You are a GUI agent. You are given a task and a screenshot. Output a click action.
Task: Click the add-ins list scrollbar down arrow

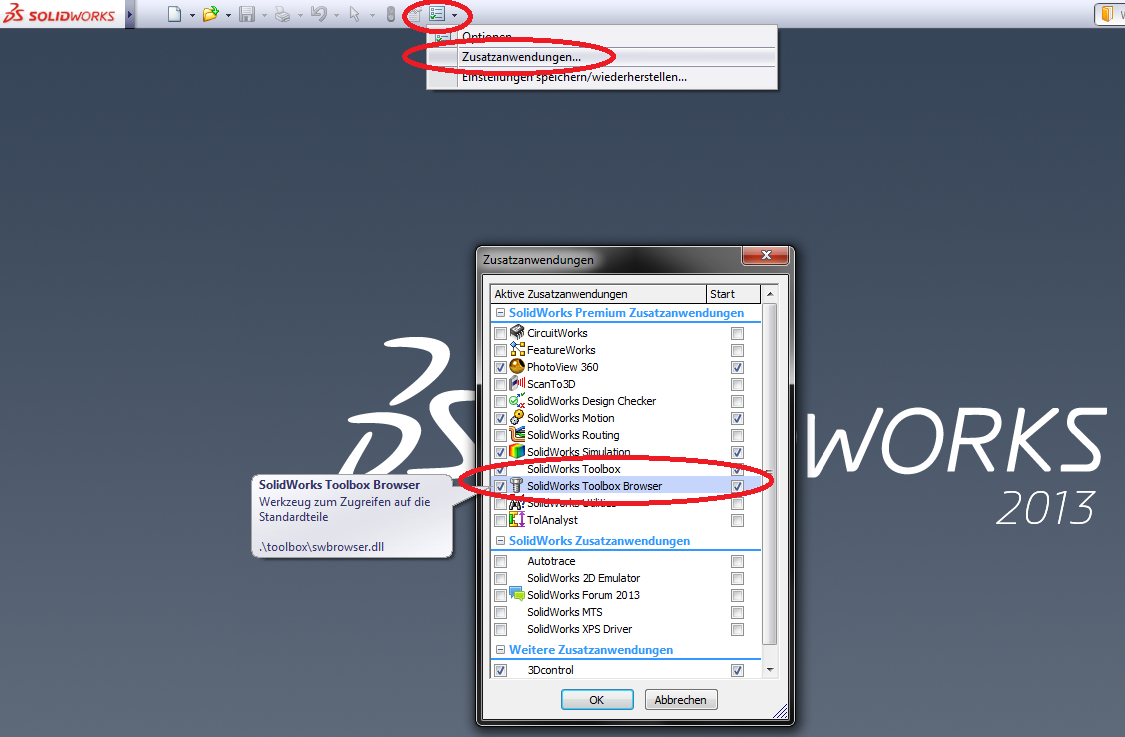click(x=770, y=670)
